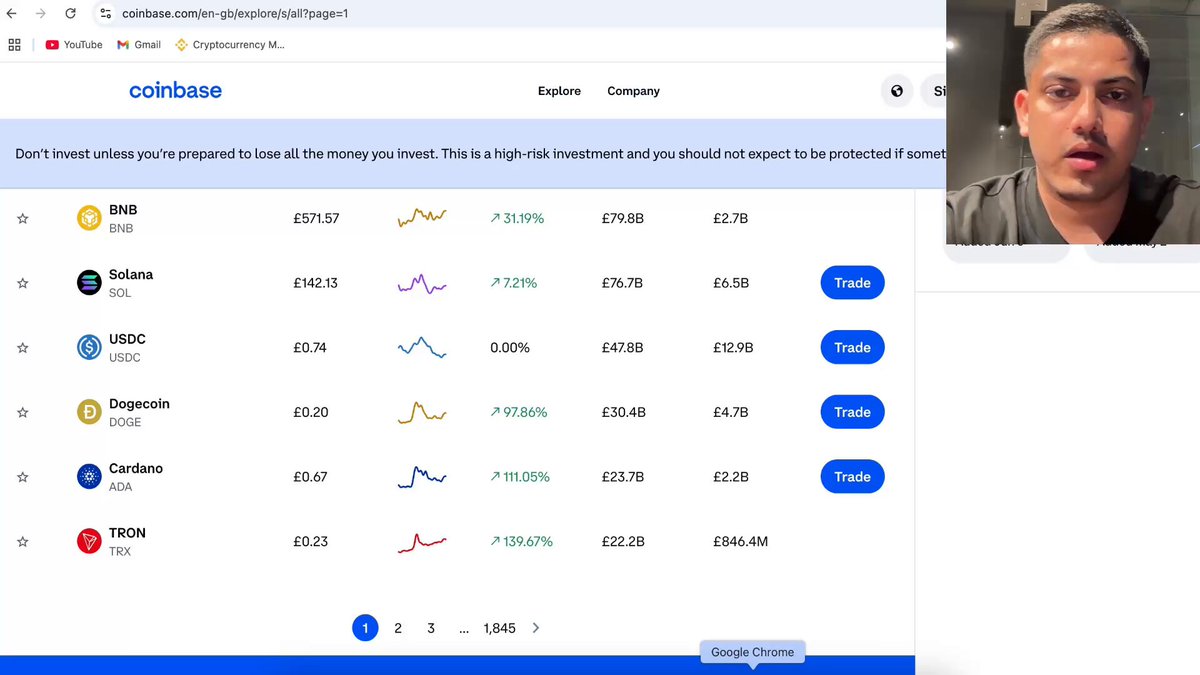This screenshot has width=1200, height=675.
Task: Trade Solana
Action: 852,283
